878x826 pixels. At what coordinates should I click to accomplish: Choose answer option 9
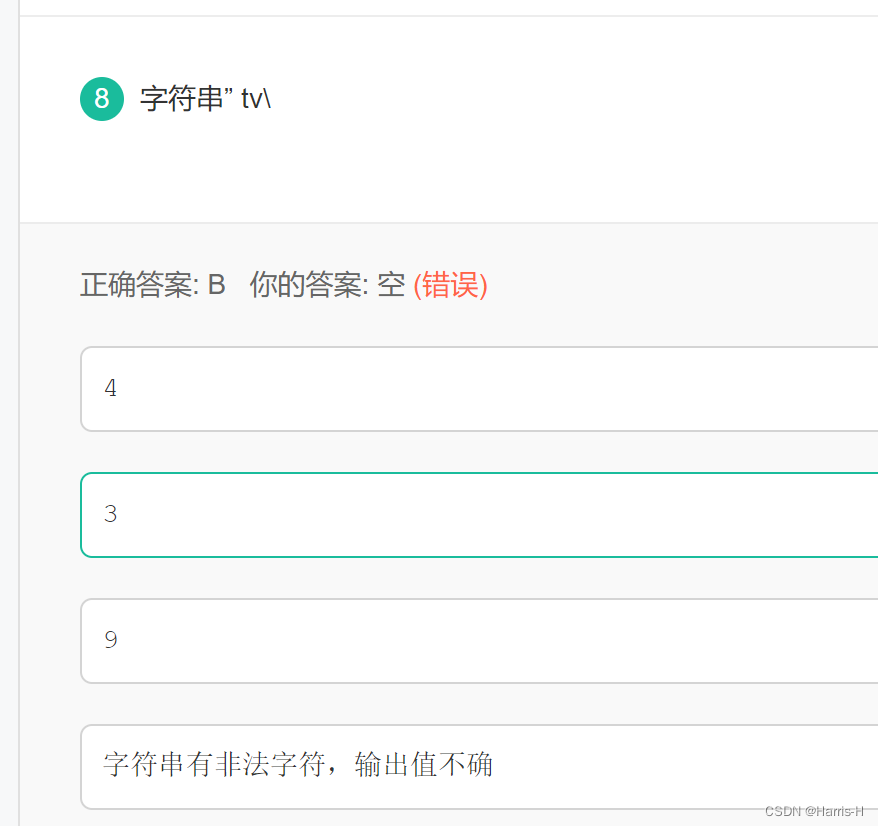click(480, 641)
